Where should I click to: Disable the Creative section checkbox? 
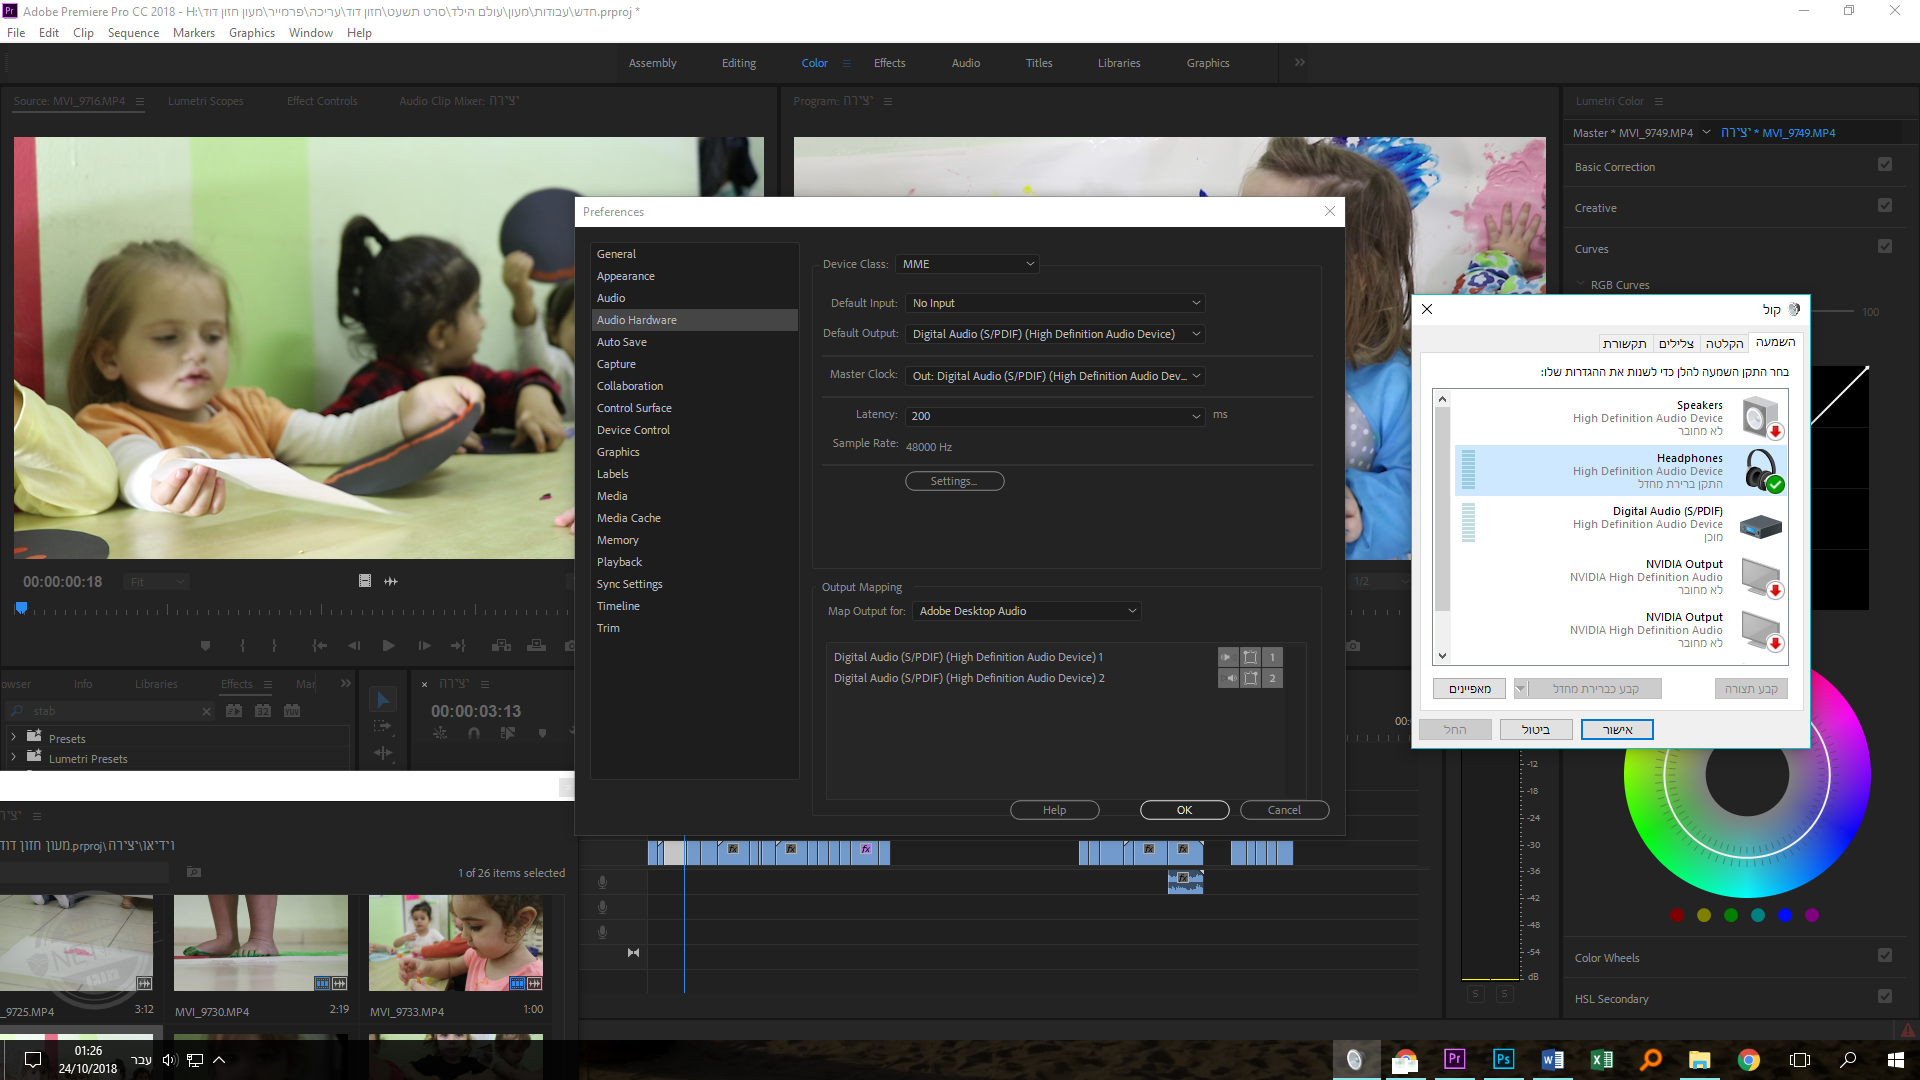click(1884, 206)
